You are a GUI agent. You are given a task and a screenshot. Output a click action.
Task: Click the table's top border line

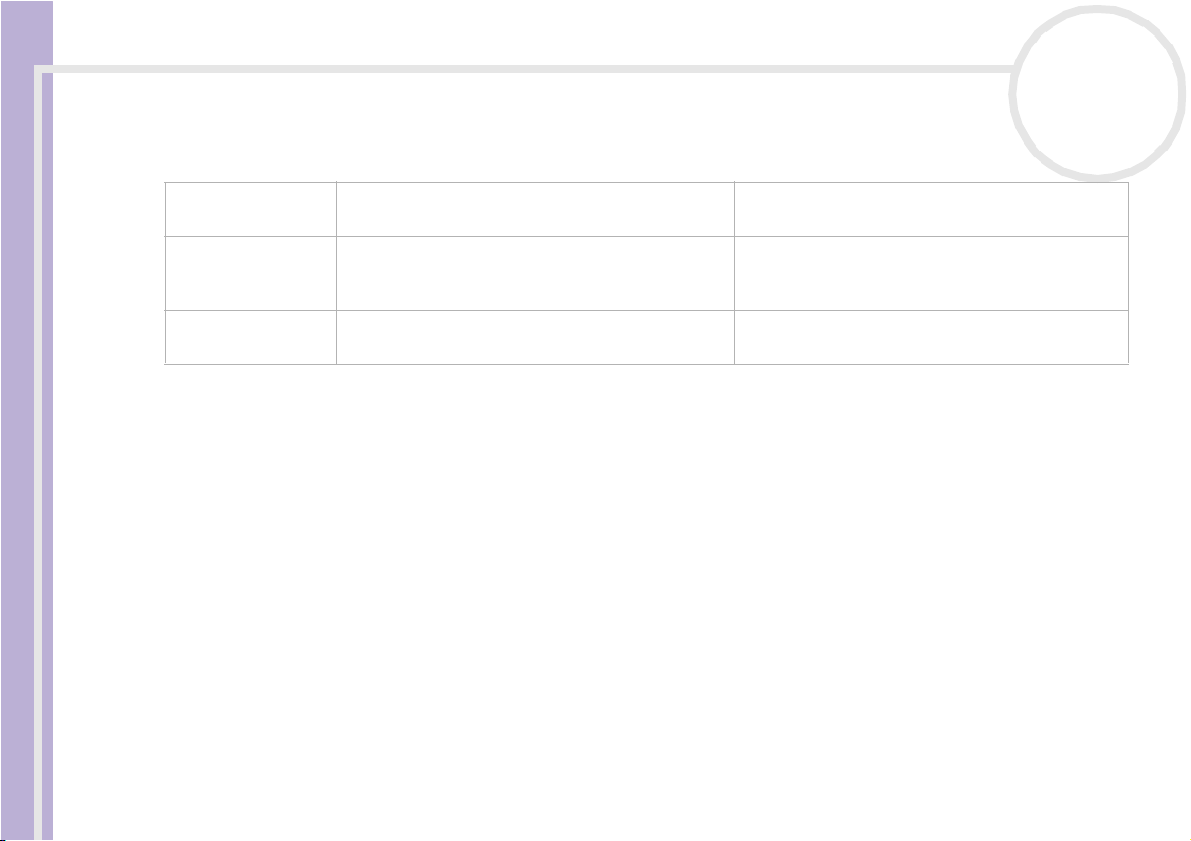coord(646,182)
